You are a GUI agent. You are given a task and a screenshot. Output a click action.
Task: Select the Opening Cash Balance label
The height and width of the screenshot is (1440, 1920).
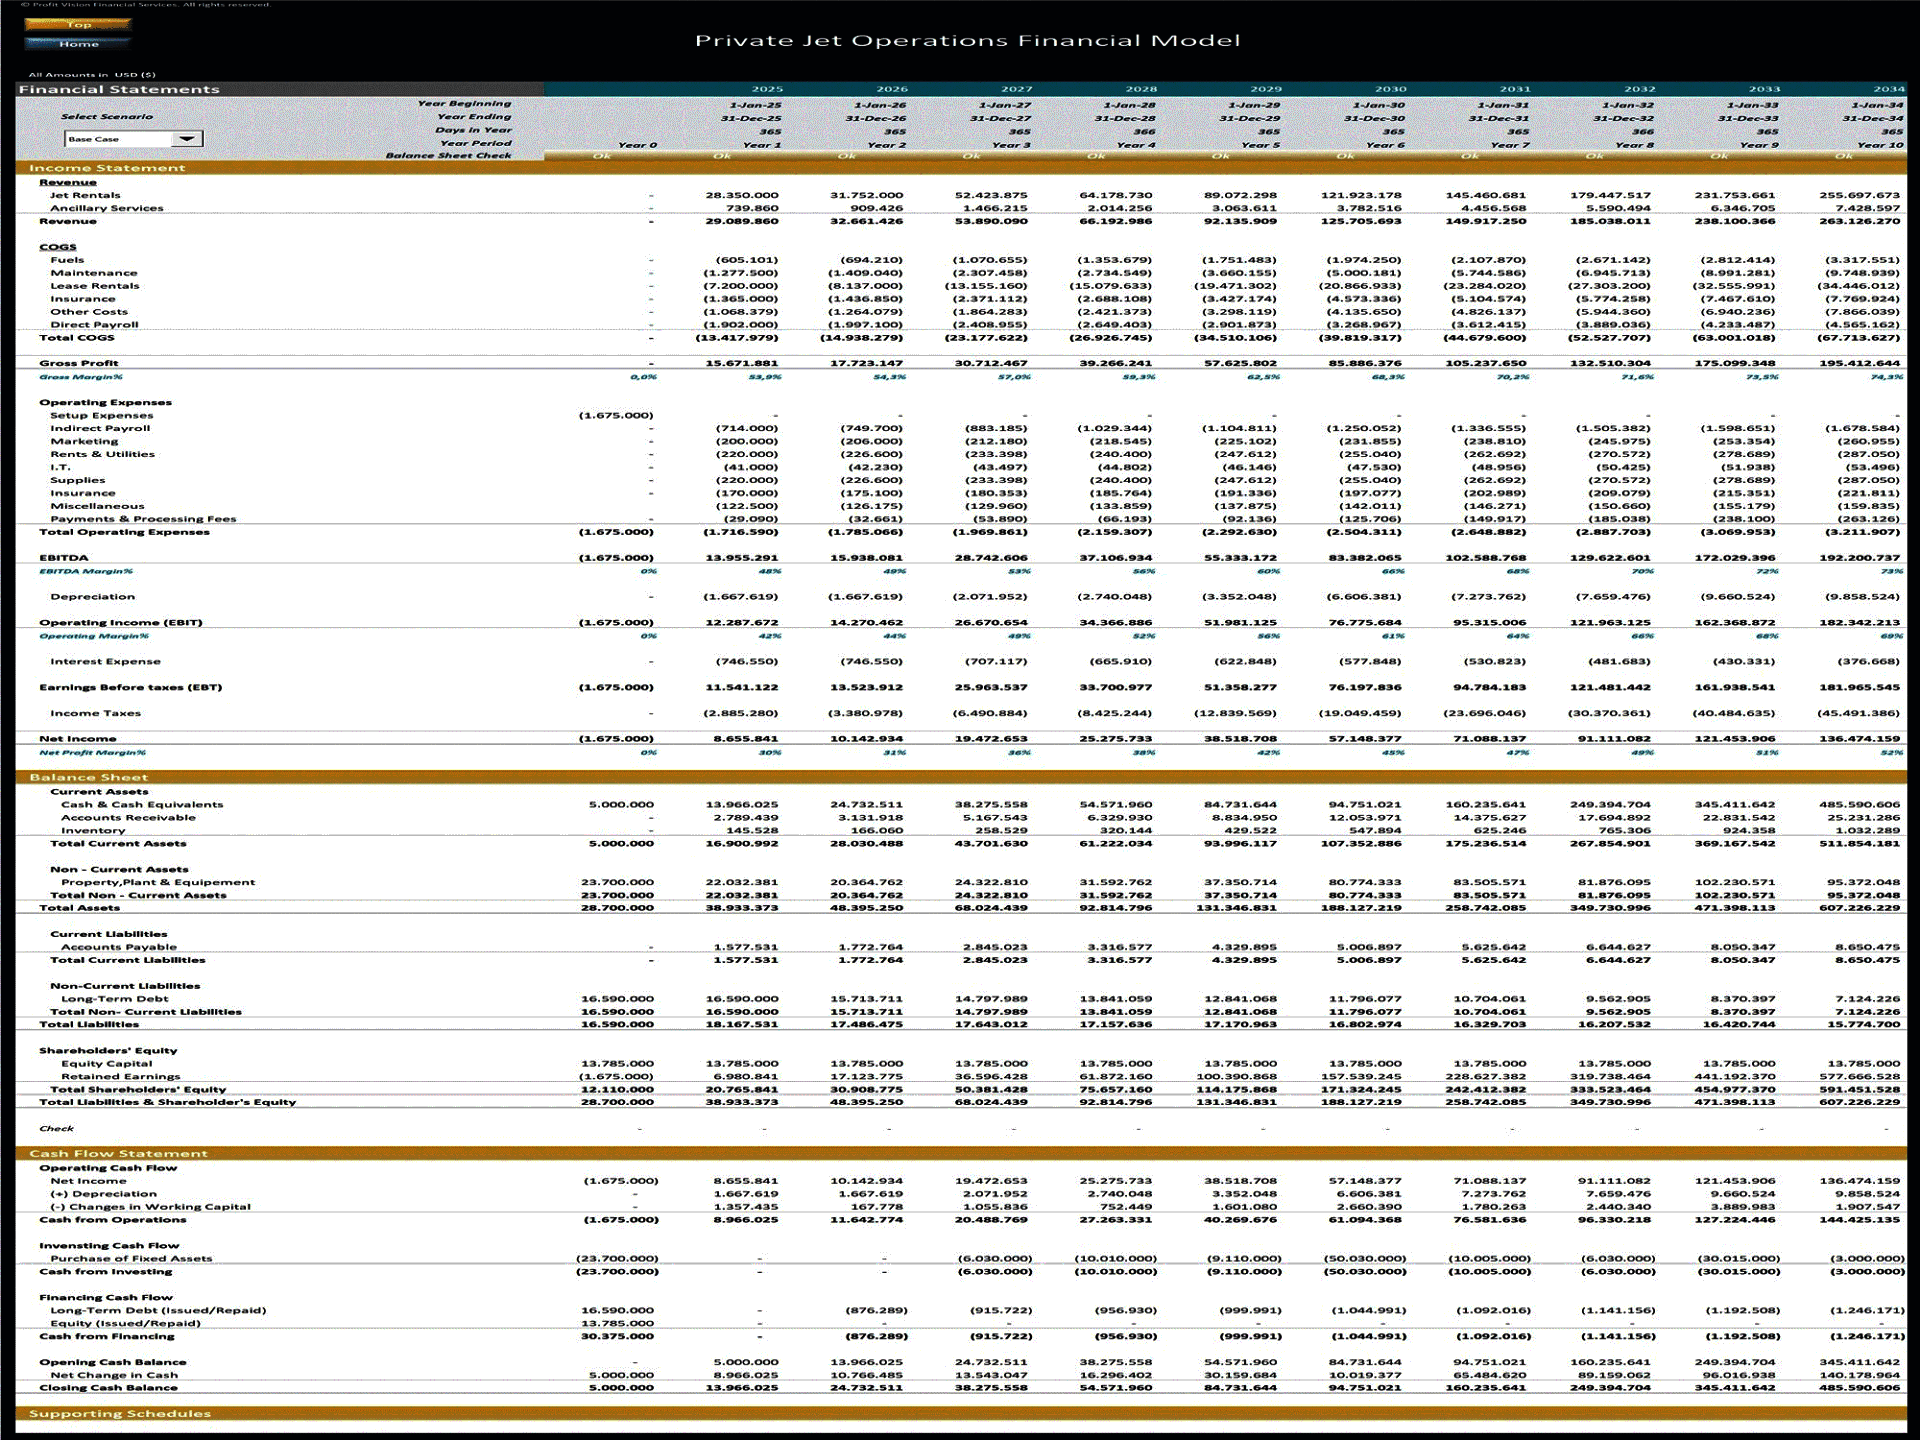click(113, 1362)
